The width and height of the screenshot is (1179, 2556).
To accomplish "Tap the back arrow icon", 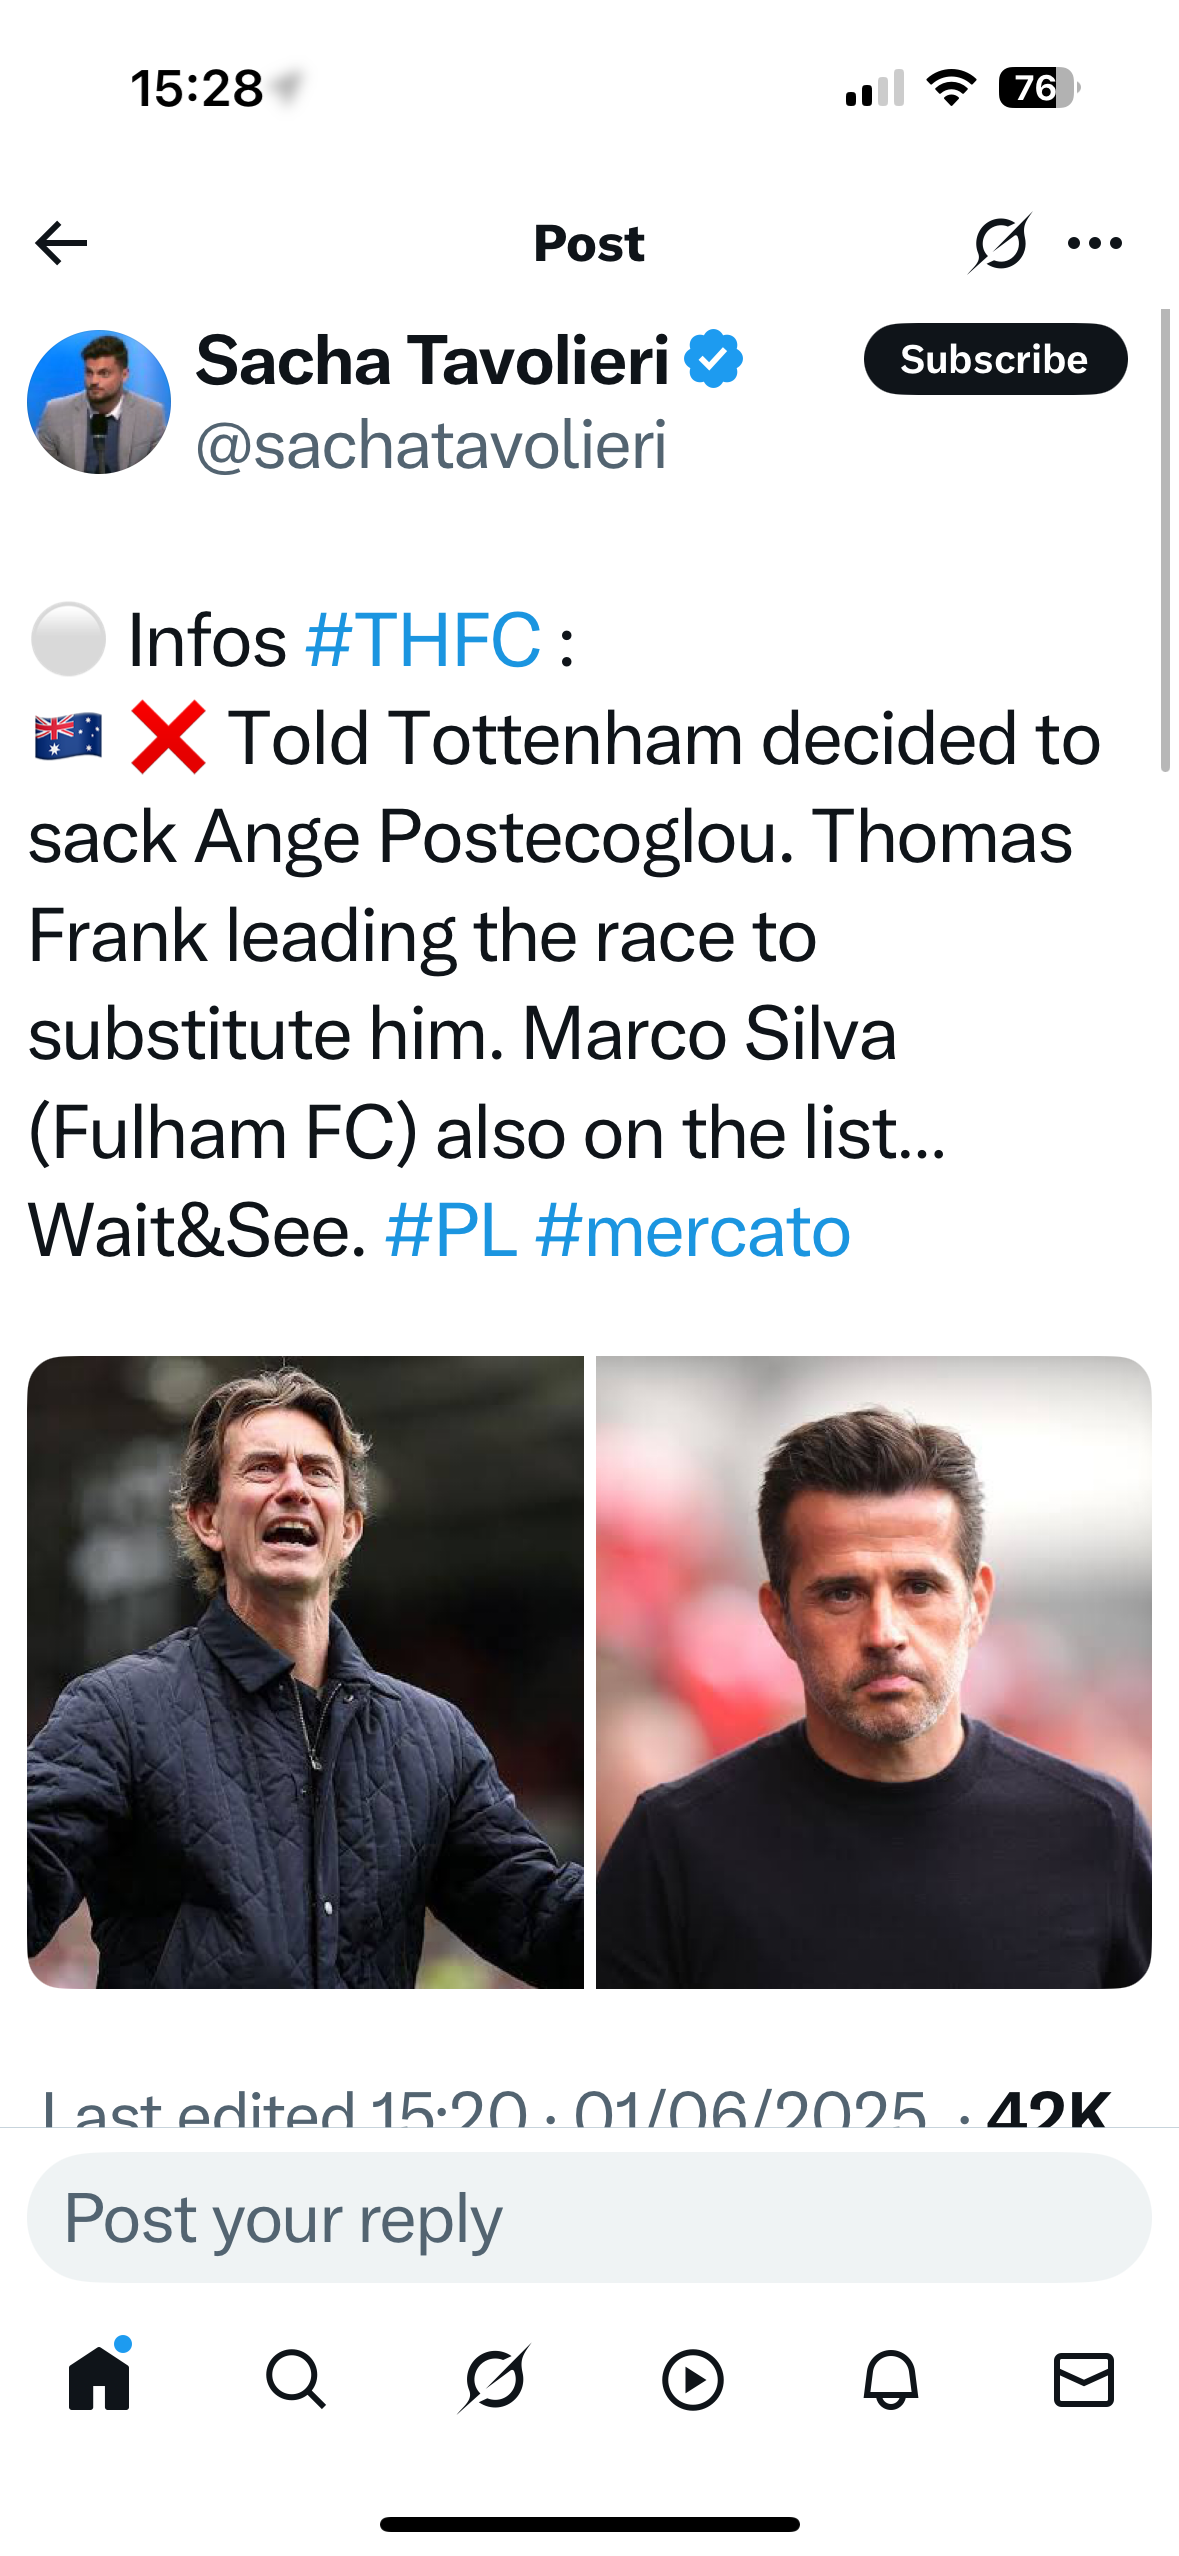I will tap(61, 243).
